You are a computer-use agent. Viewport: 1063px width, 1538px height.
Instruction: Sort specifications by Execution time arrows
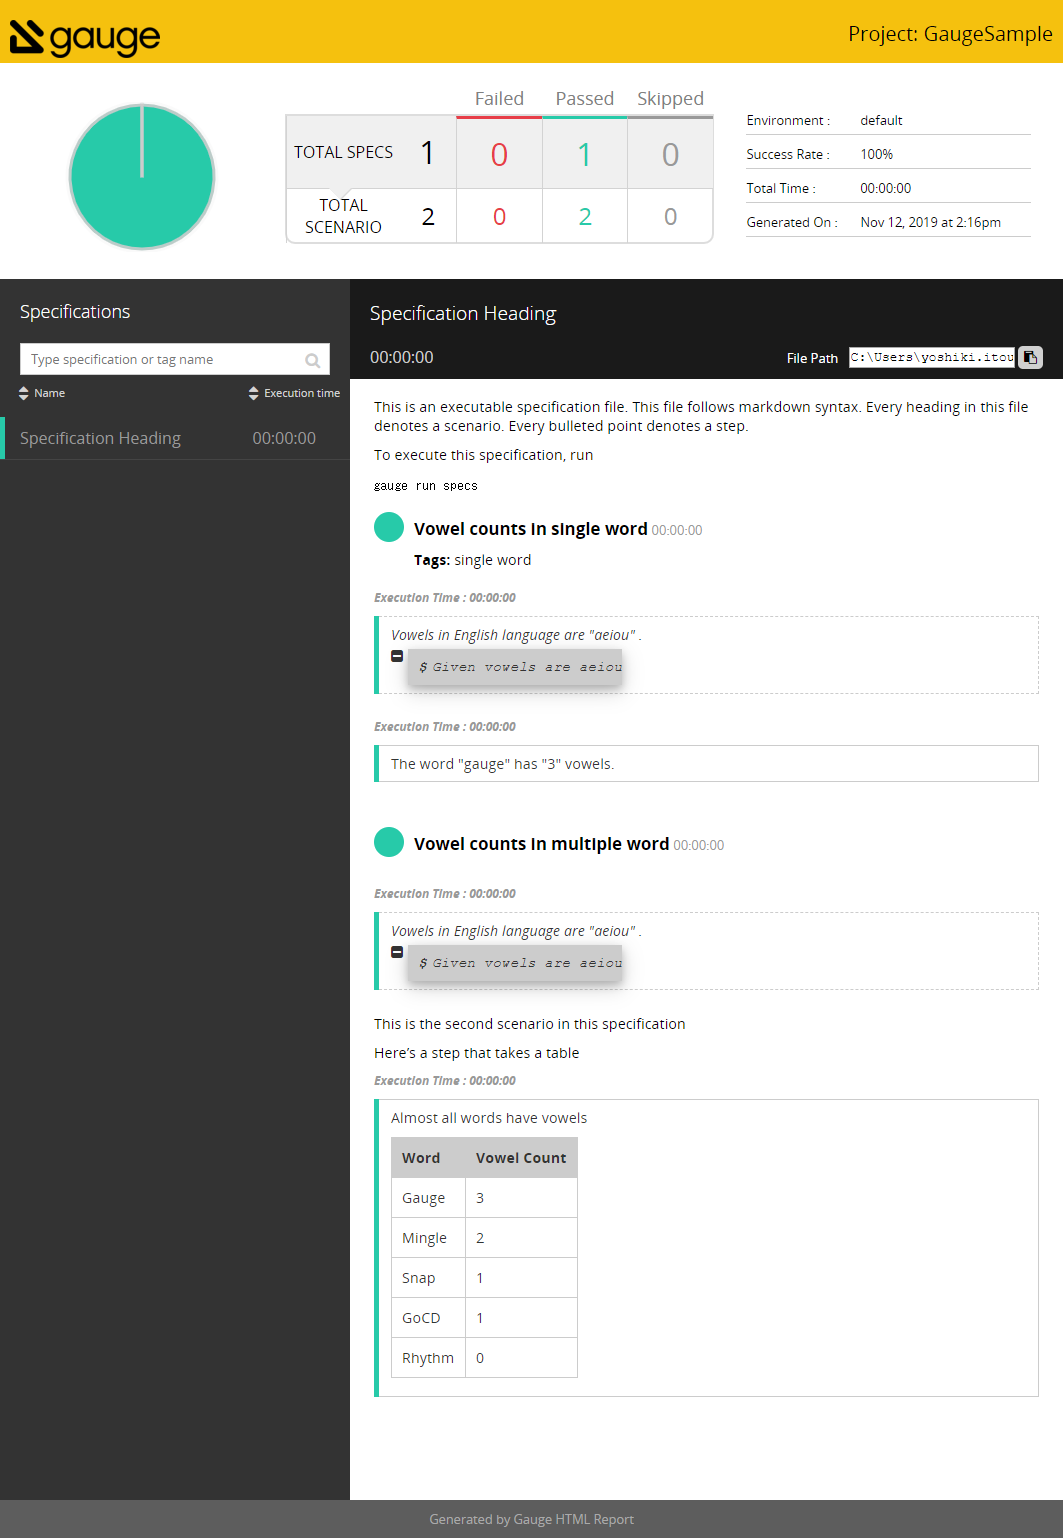254,393
